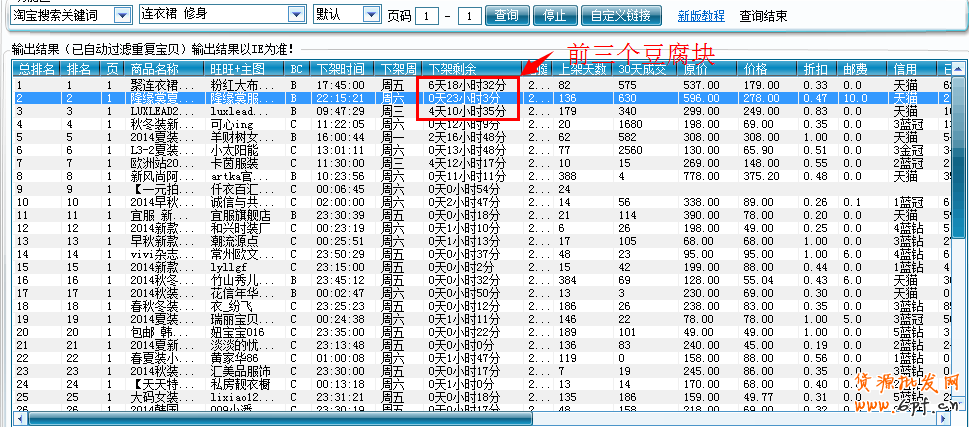
Task: Expand the 连衣裙 修身 keyword dropdown
Action: point(297,15)
